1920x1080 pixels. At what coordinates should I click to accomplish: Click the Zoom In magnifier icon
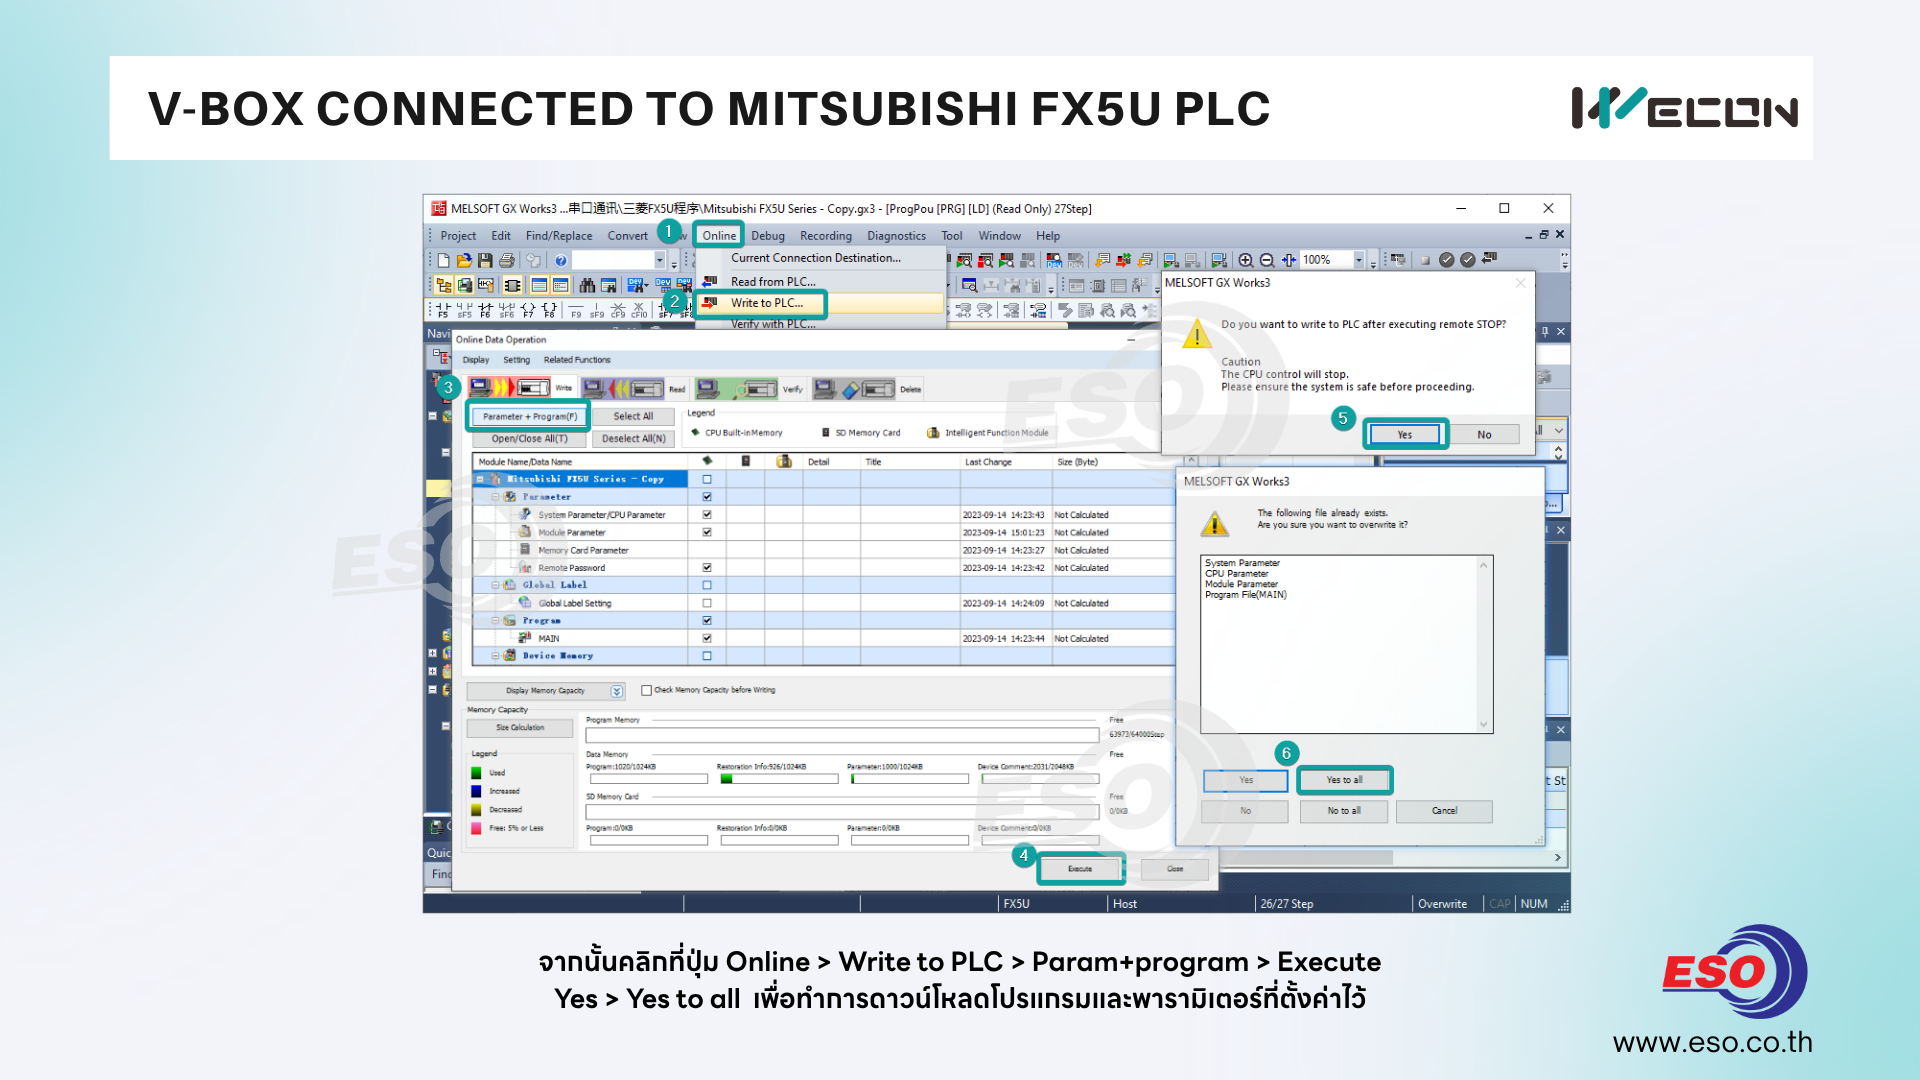[1245, 260]
